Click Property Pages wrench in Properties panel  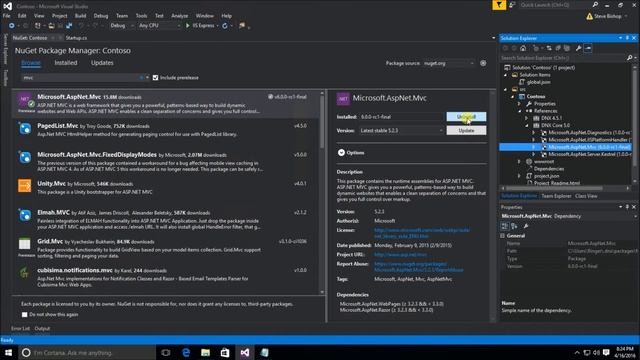pos(526,226)
